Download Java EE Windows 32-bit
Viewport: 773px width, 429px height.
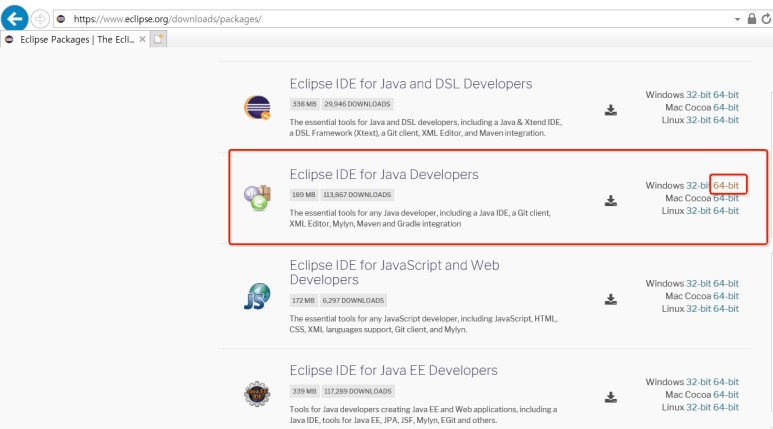click(698, 382)
